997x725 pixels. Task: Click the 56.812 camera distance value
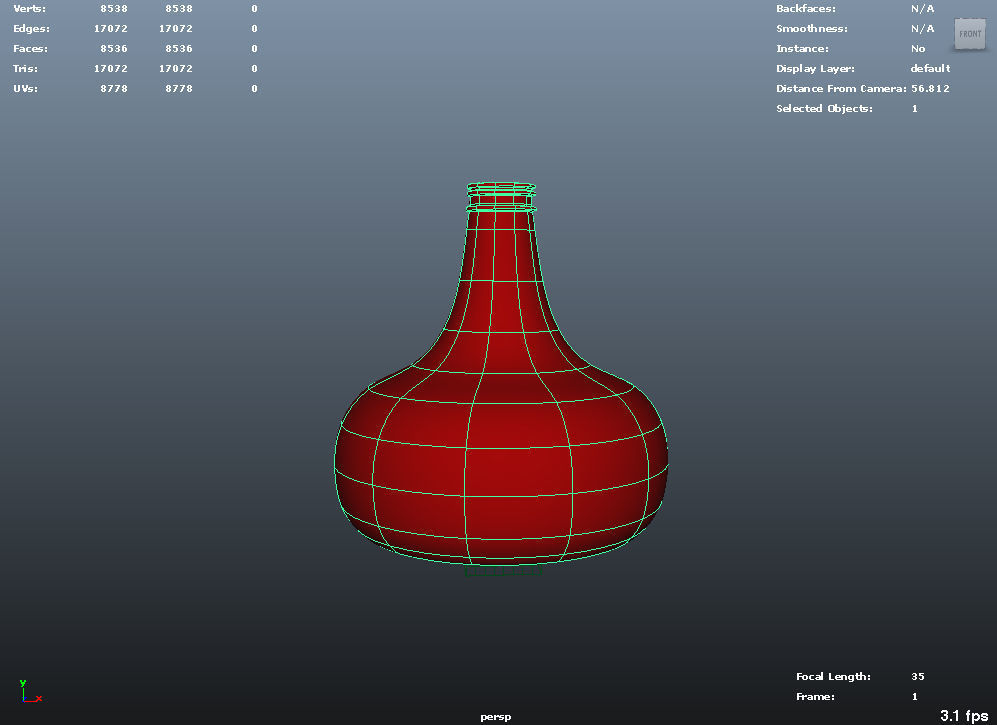[x=930, y=88]
